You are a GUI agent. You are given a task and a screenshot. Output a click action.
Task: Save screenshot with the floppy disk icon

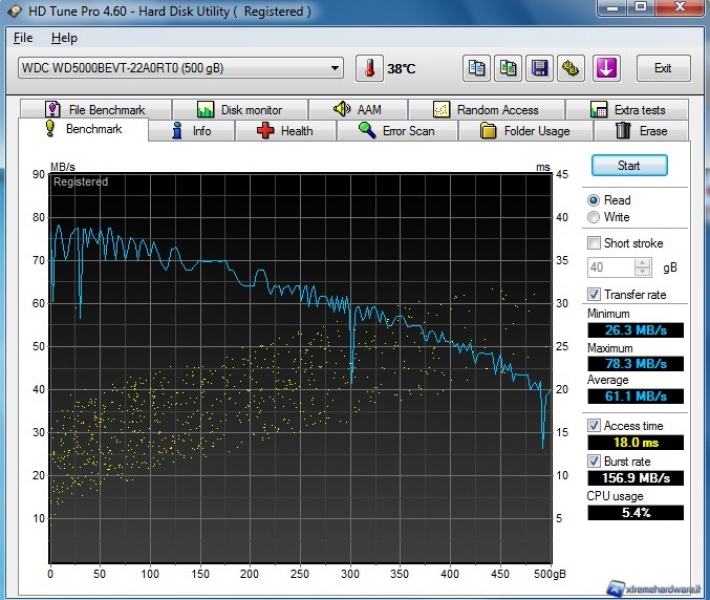[x=540, y=69]
